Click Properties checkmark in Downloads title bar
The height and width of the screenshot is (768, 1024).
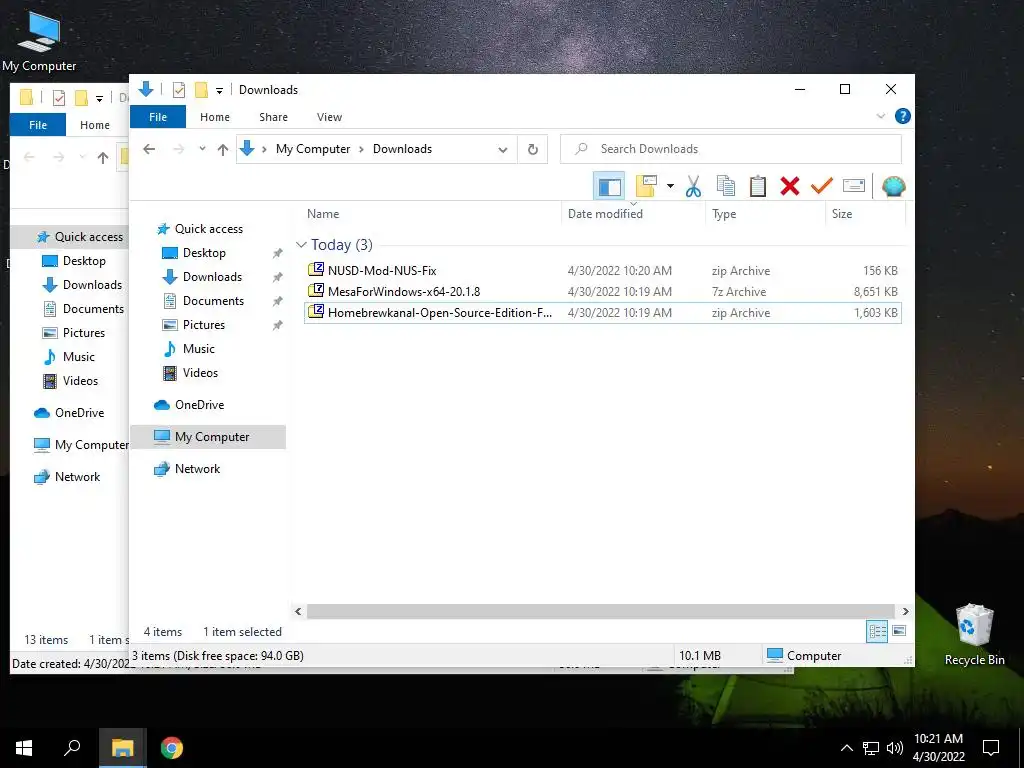click(x=178, y=89)
